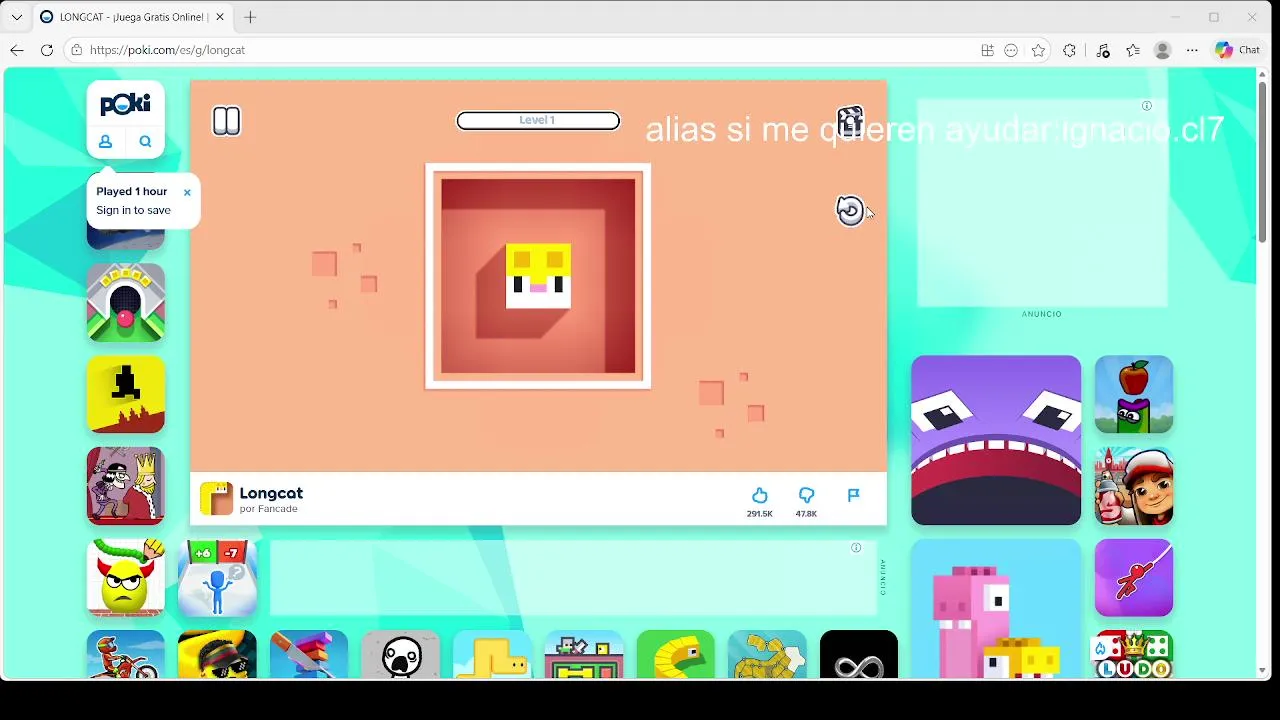Dislike the game with thumbs down
This screenshot has width=1280, height=720.
pos(806,495)
